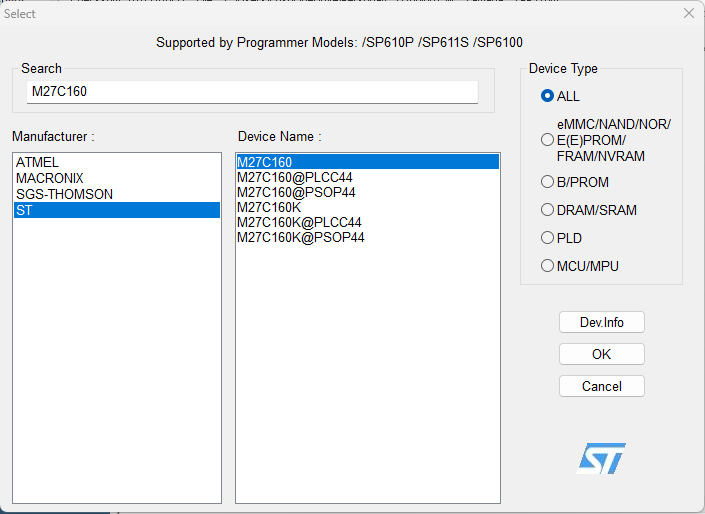Select M27C160@PSOP44 in device list

point(296,192)
